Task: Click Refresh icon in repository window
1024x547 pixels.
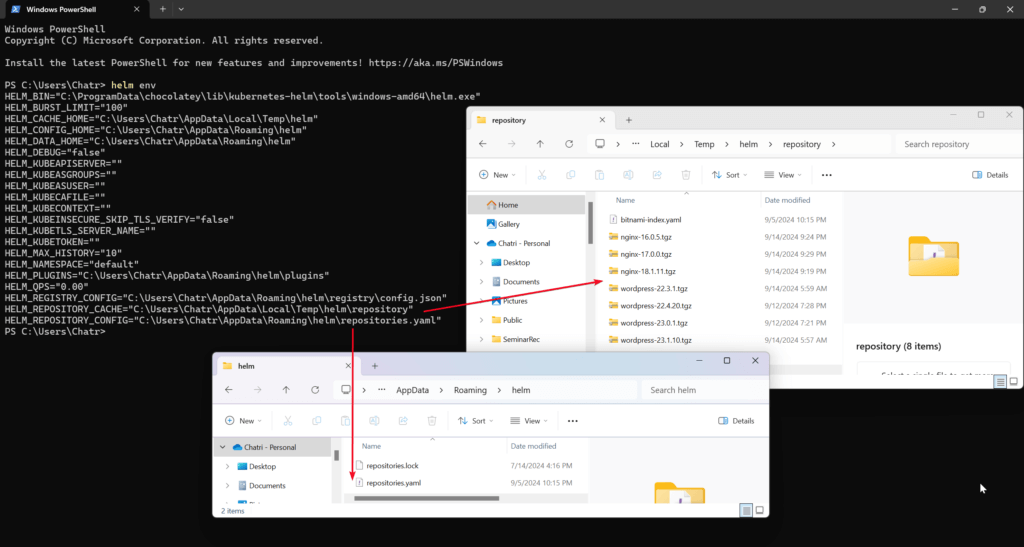Action: coord(569,144)
